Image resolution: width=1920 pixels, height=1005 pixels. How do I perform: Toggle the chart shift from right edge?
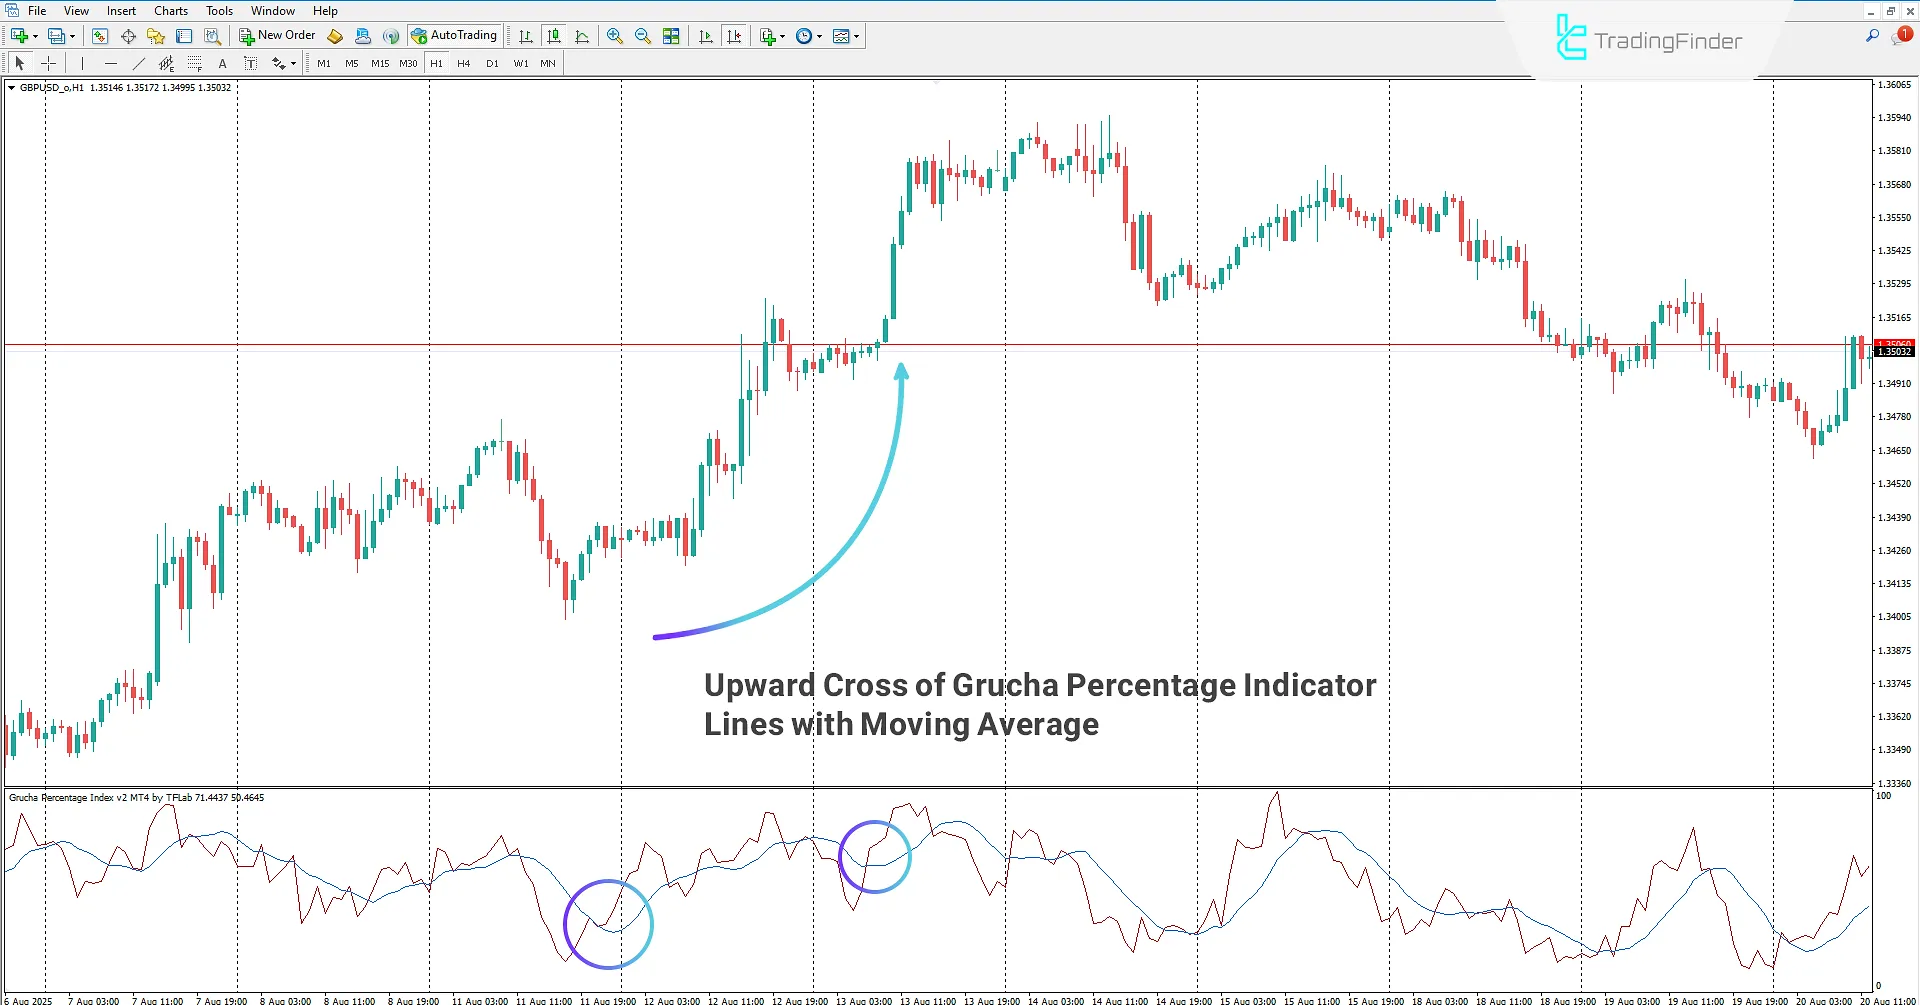[735, 36]
